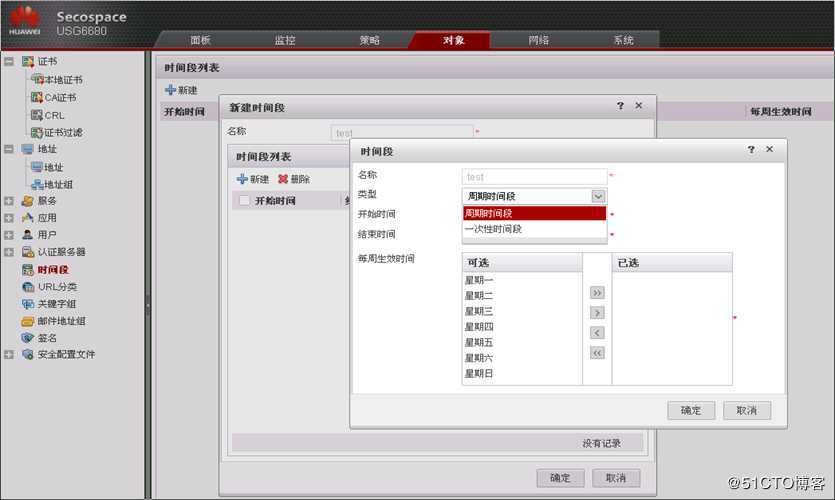Tick the 开始时间 header checkbox
This screenshot has width=835, height=500.
coord(244,201)
